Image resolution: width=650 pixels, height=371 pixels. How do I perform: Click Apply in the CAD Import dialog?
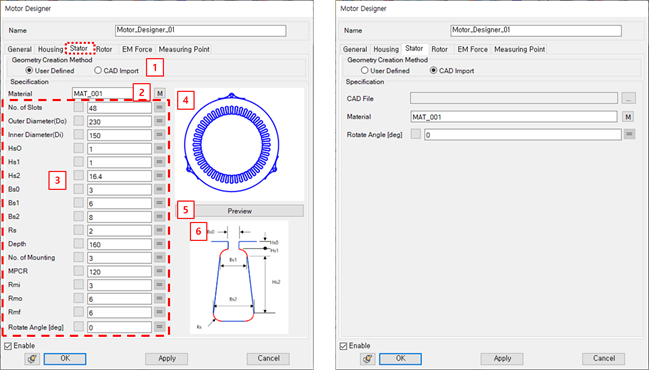coord(502,359)
